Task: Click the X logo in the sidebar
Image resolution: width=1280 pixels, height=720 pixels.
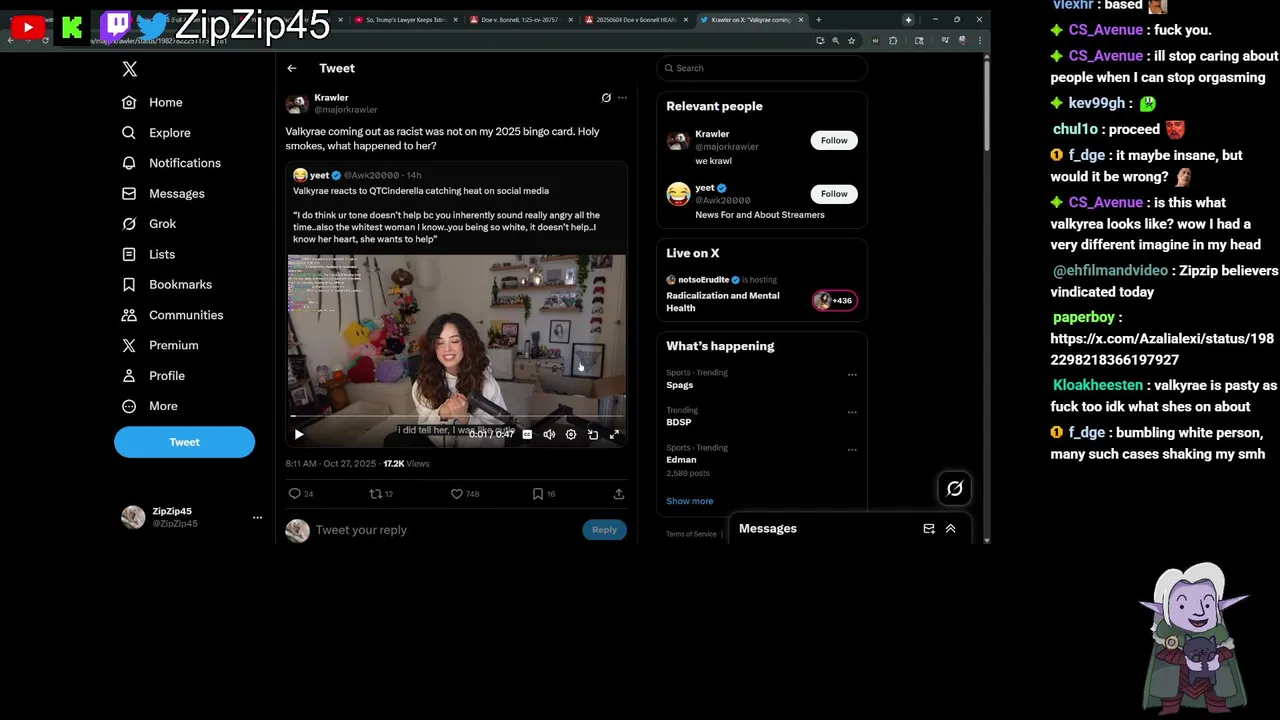Action: tap(129, 69)
